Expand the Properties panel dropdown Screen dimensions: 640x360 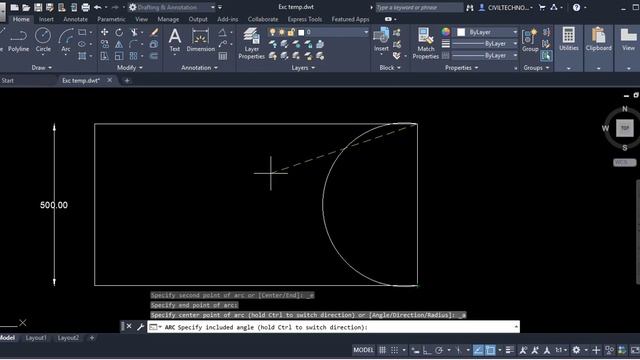(462, 68)
